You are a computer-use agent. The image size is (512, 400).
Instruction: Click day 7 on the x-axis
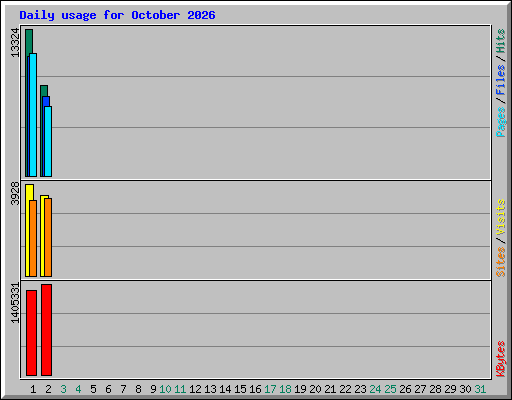point(123,389)
